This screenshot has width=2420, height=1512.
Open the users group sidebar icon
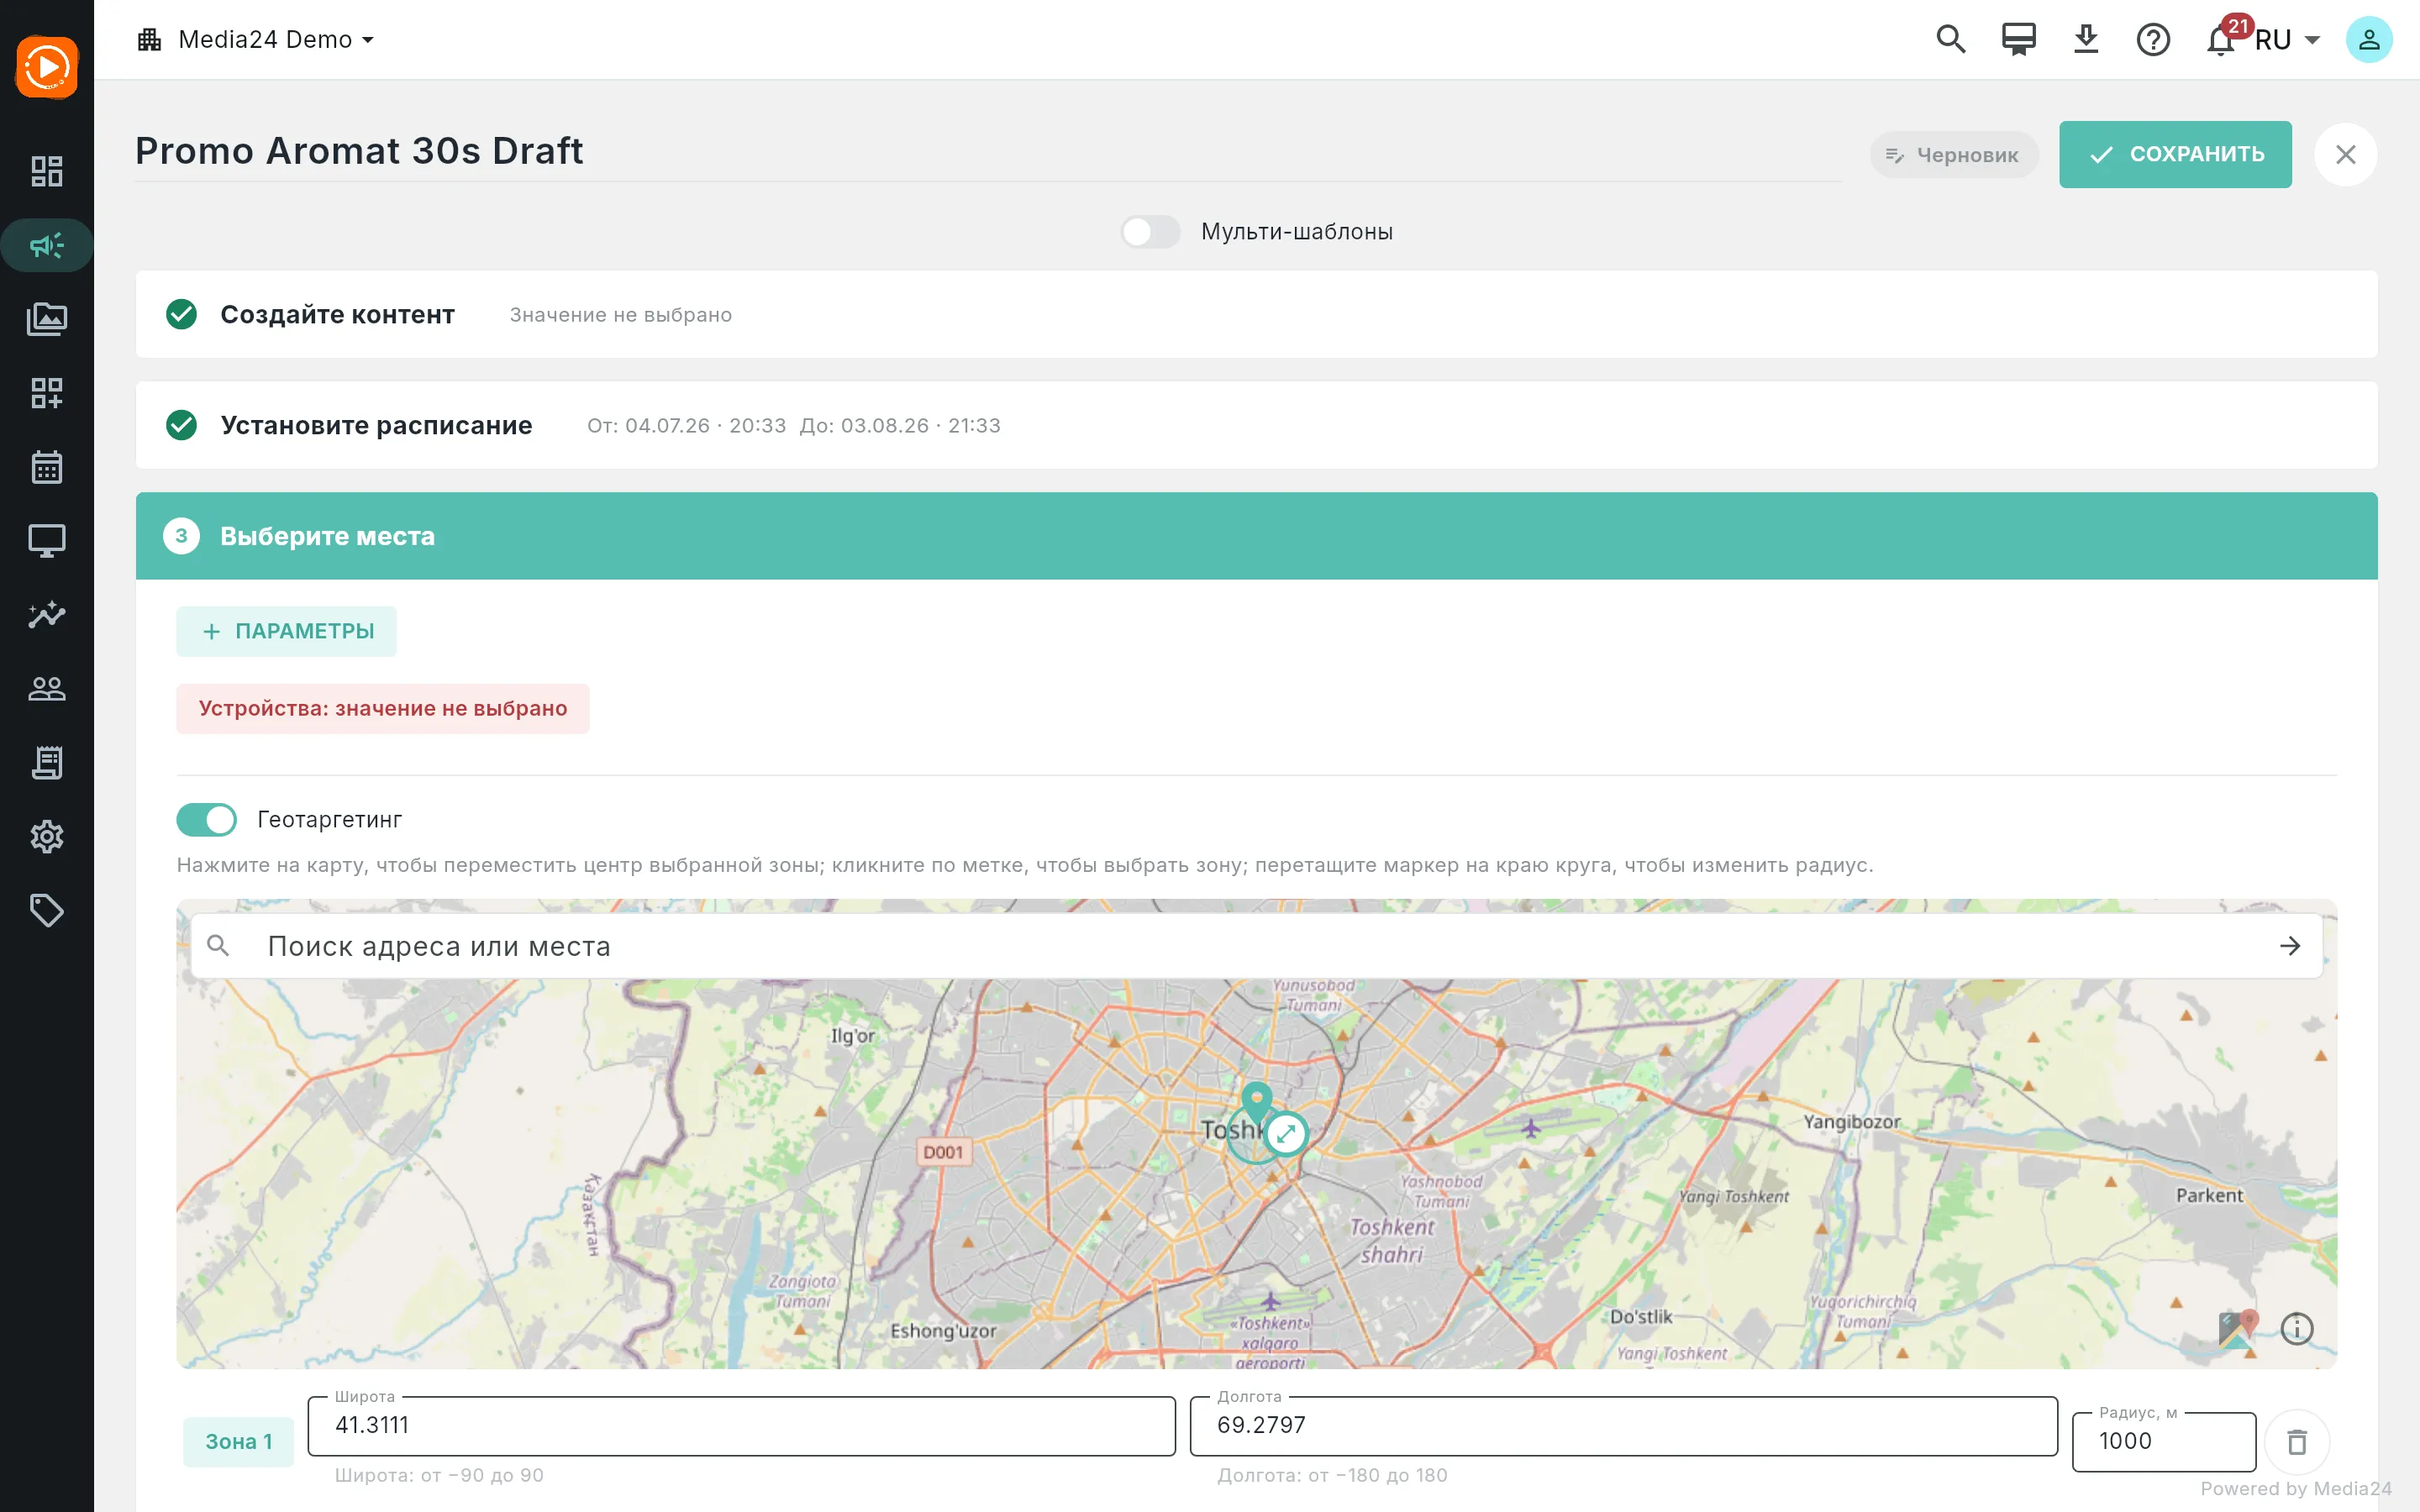[47, 689]
